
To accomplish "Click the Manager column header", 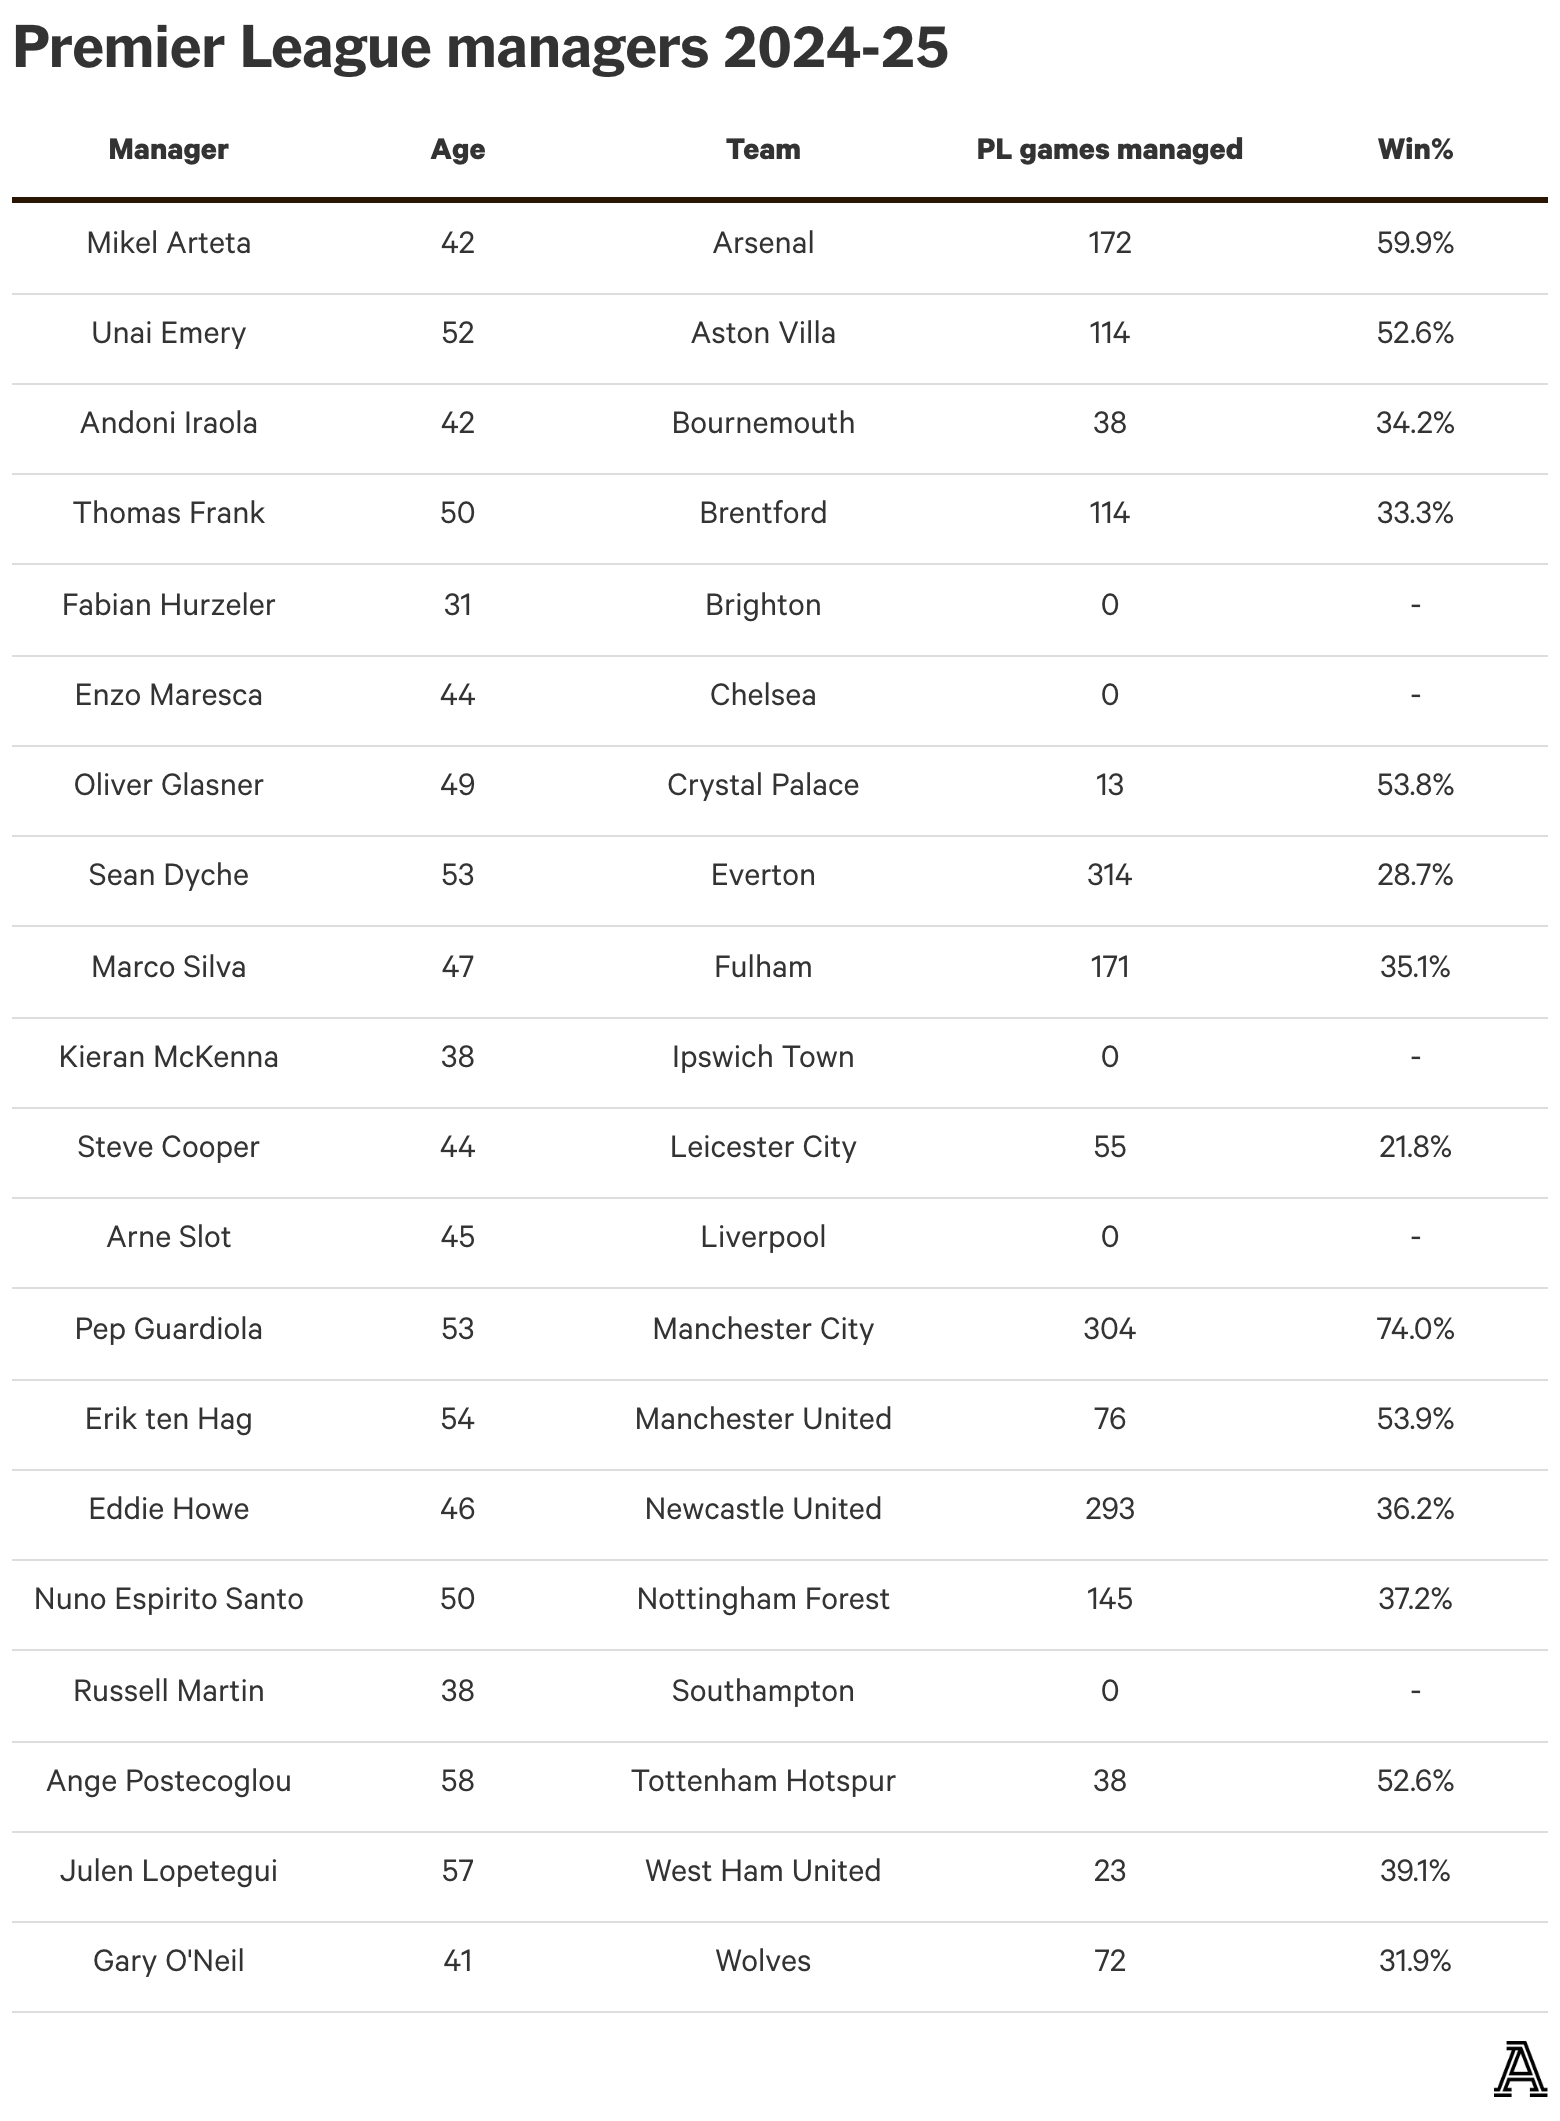I will click(168, 150).
